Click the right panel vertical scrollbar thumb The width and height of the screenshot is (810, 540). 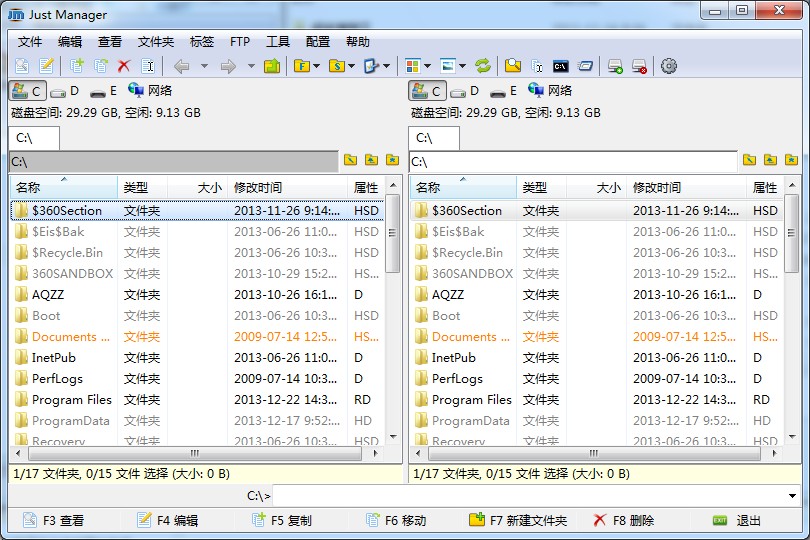coord(791,233)
